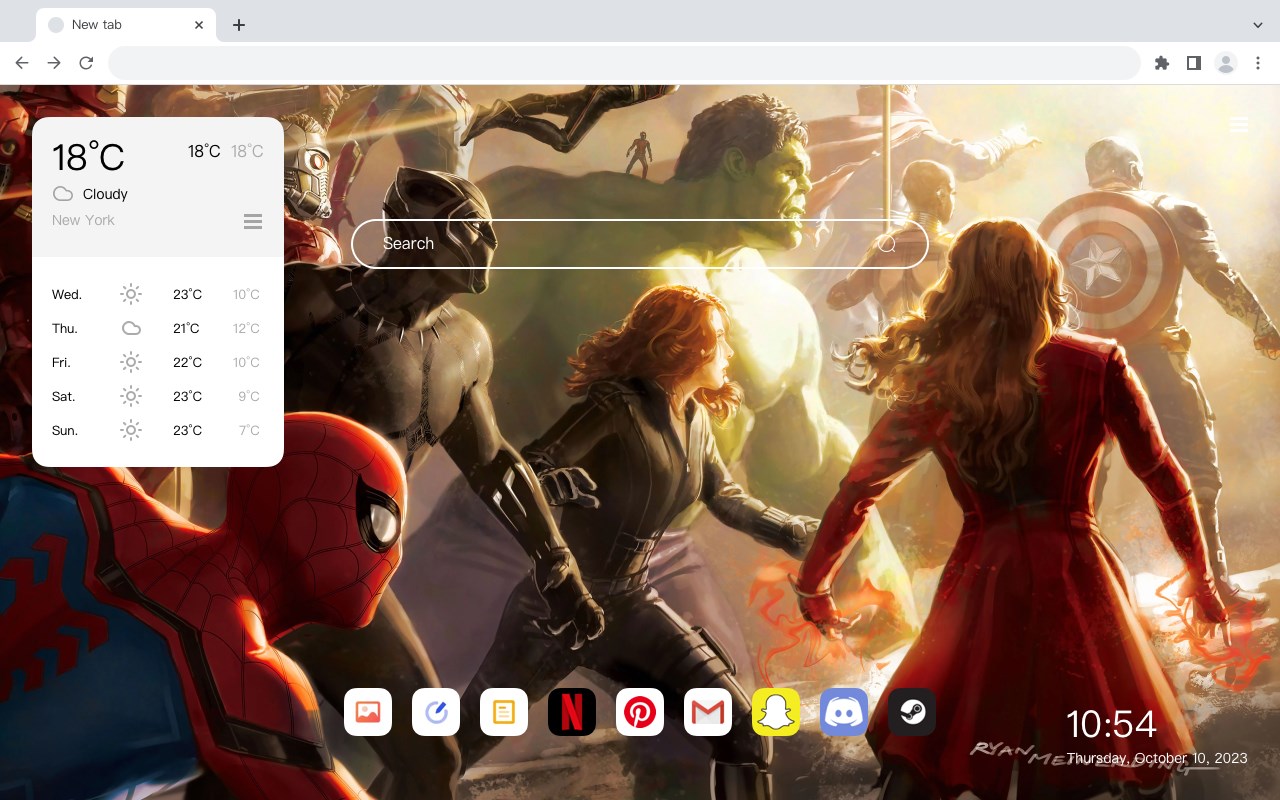Click the Fri. forecast row label

click(62, 362)
